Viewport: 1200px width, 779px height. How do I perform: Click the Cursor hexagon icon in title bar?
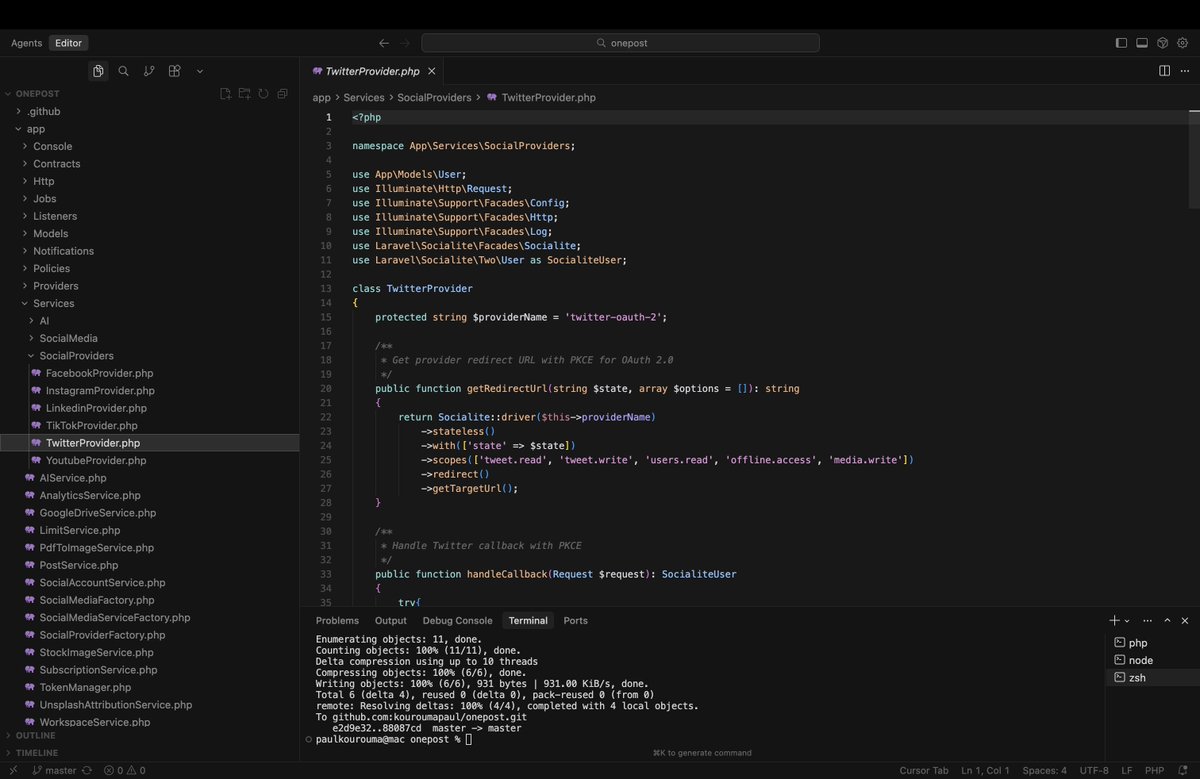[x=1163, y=43]
